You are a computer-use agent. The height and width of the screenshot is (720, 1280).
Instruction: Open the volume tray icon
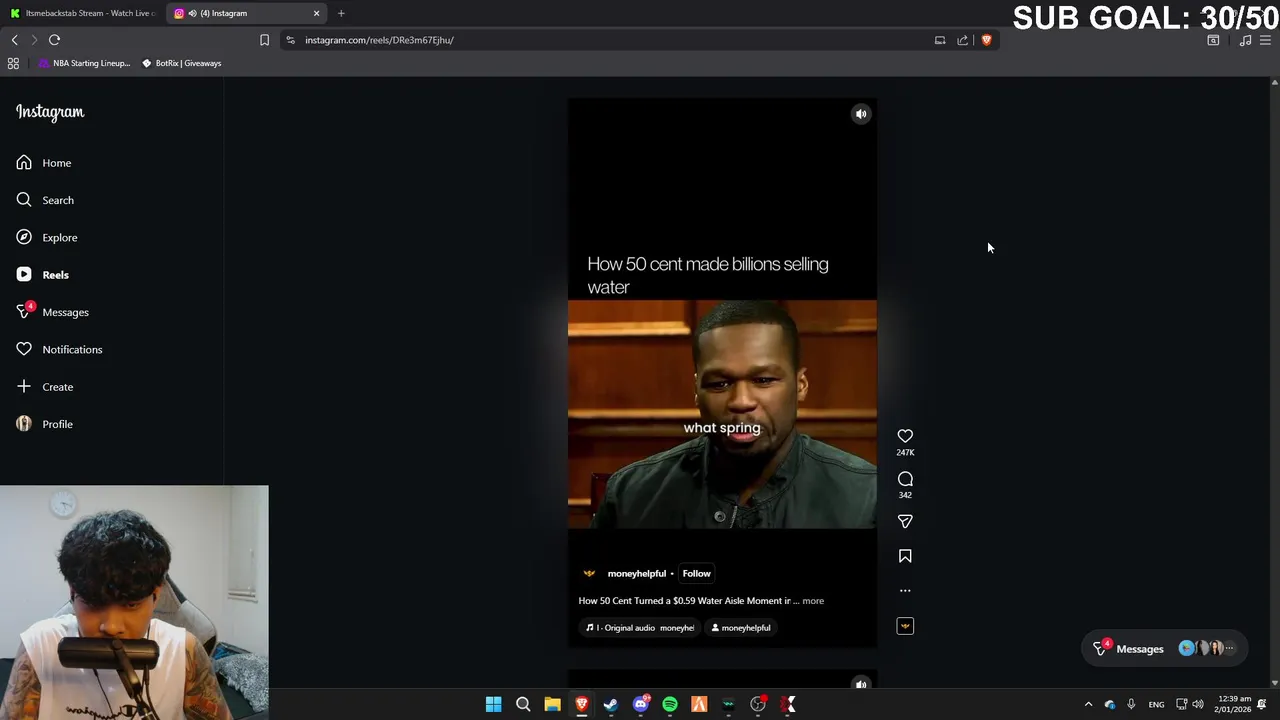(x=1198, y=705)
